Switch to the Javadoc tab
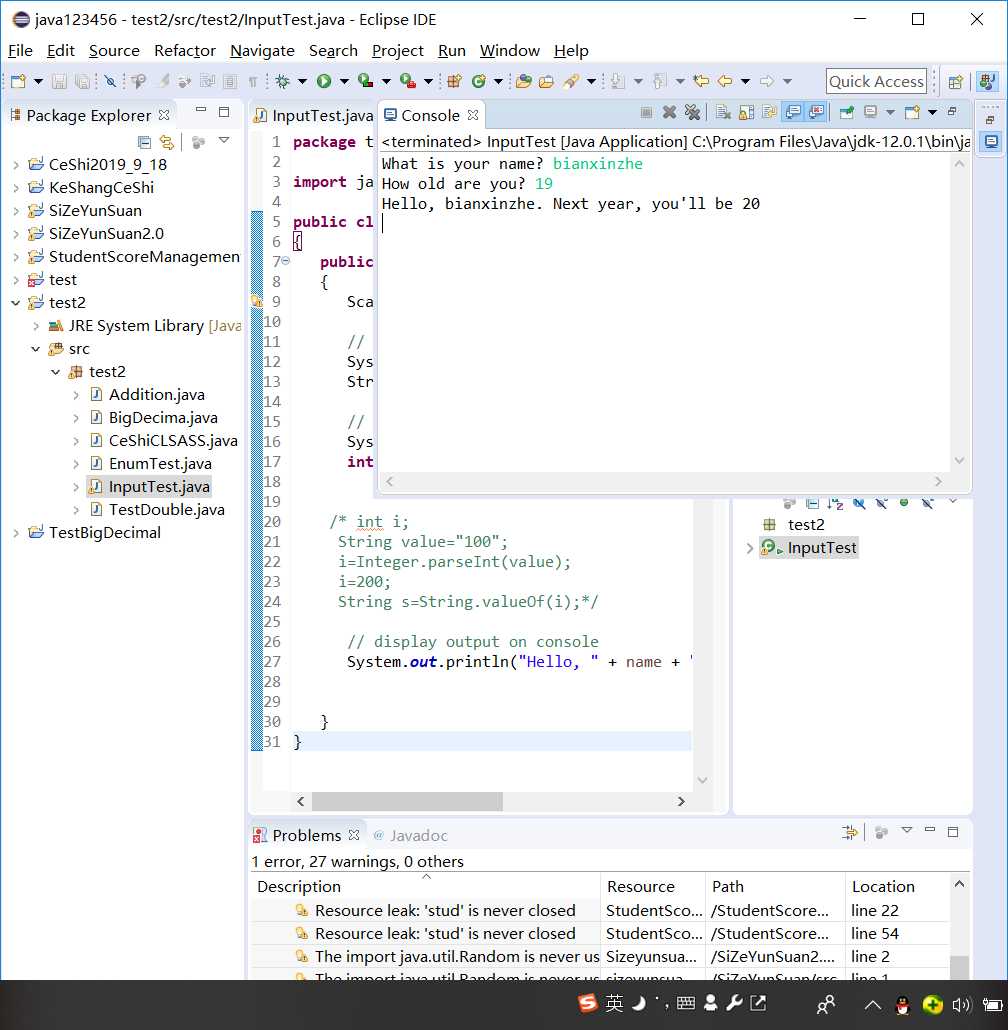This screenshot has width=1008, height=1030. click(x=410, y=836)
